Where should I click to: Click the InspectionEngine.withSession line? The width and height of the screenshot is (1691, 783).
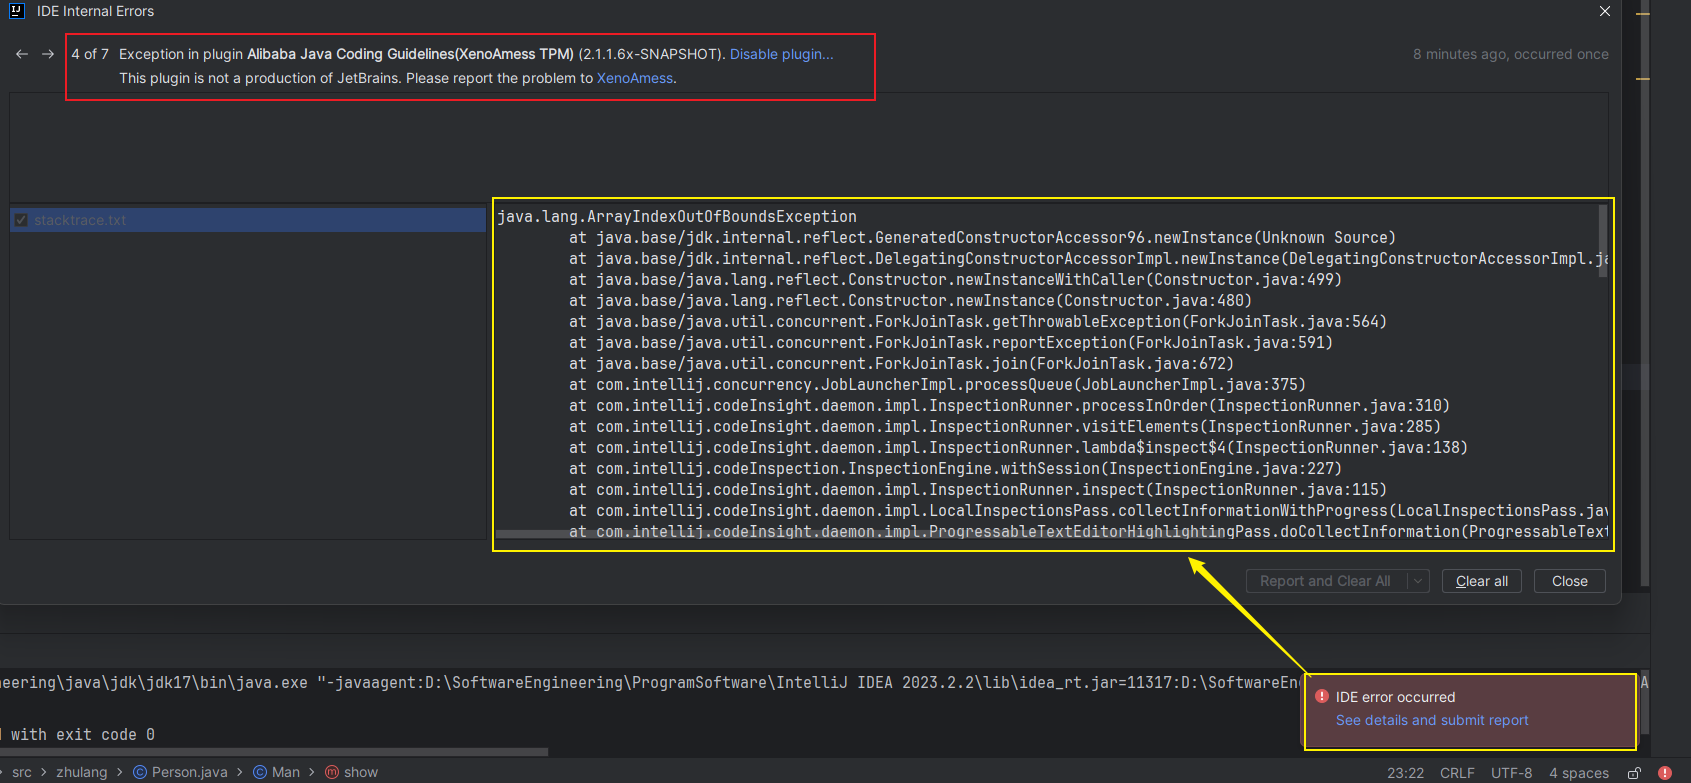pos(956,468)
